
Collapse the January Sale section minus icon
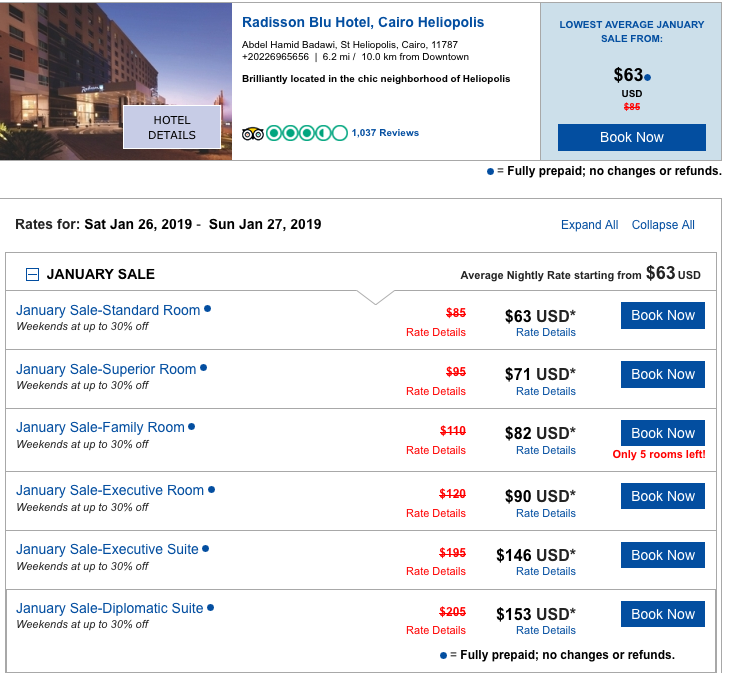pos(32,274)
